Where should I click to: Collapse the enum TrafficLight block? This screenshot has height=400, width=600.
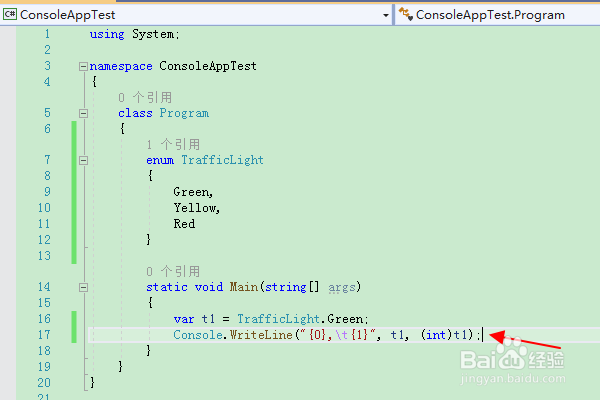pyautogui.click(x=83, y=160)
